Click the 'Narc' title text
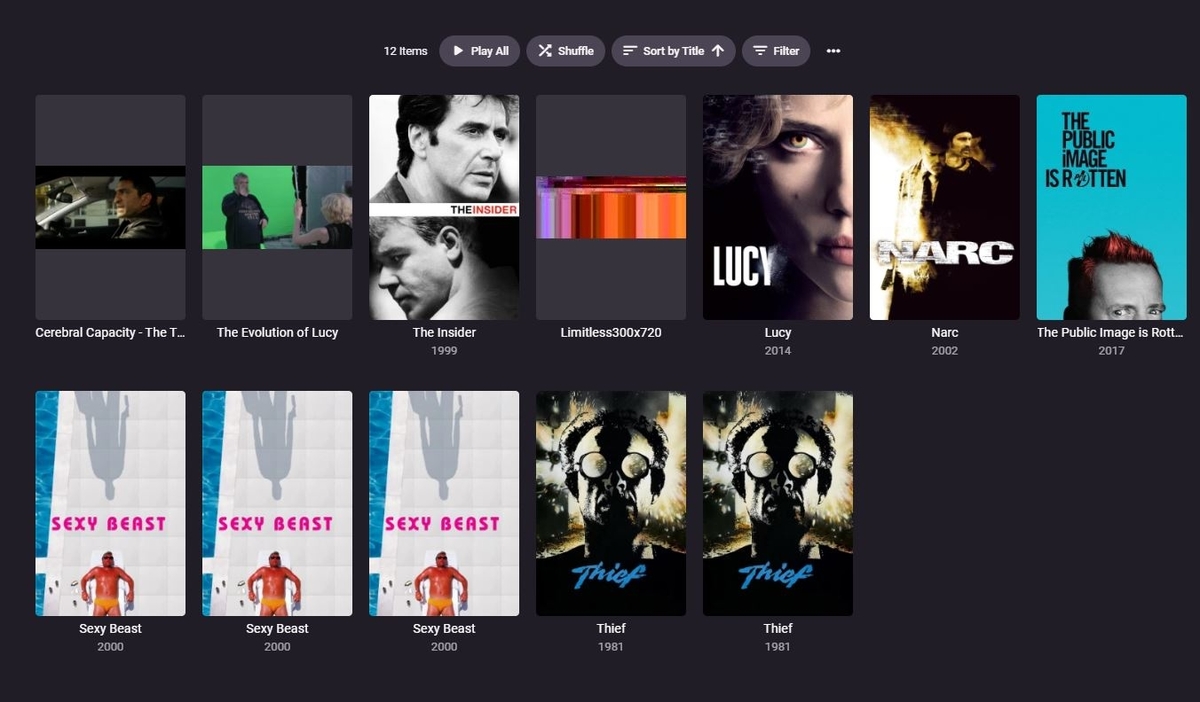The height and width of the screenshot is (702, 1200). click(x=945, y=333)
